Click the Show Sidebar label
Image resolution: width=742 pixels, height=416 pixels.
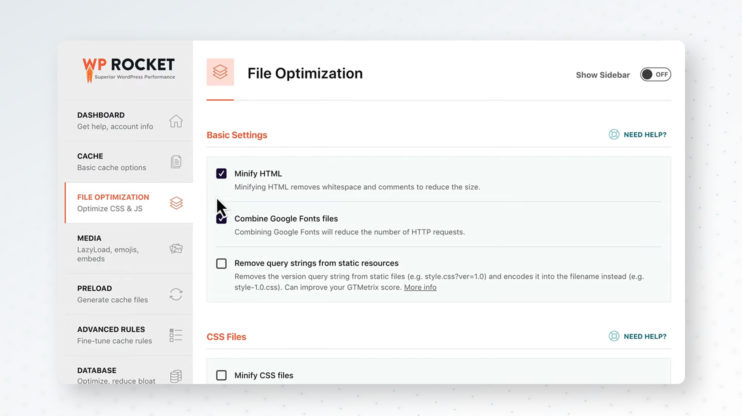coord(602,75)
